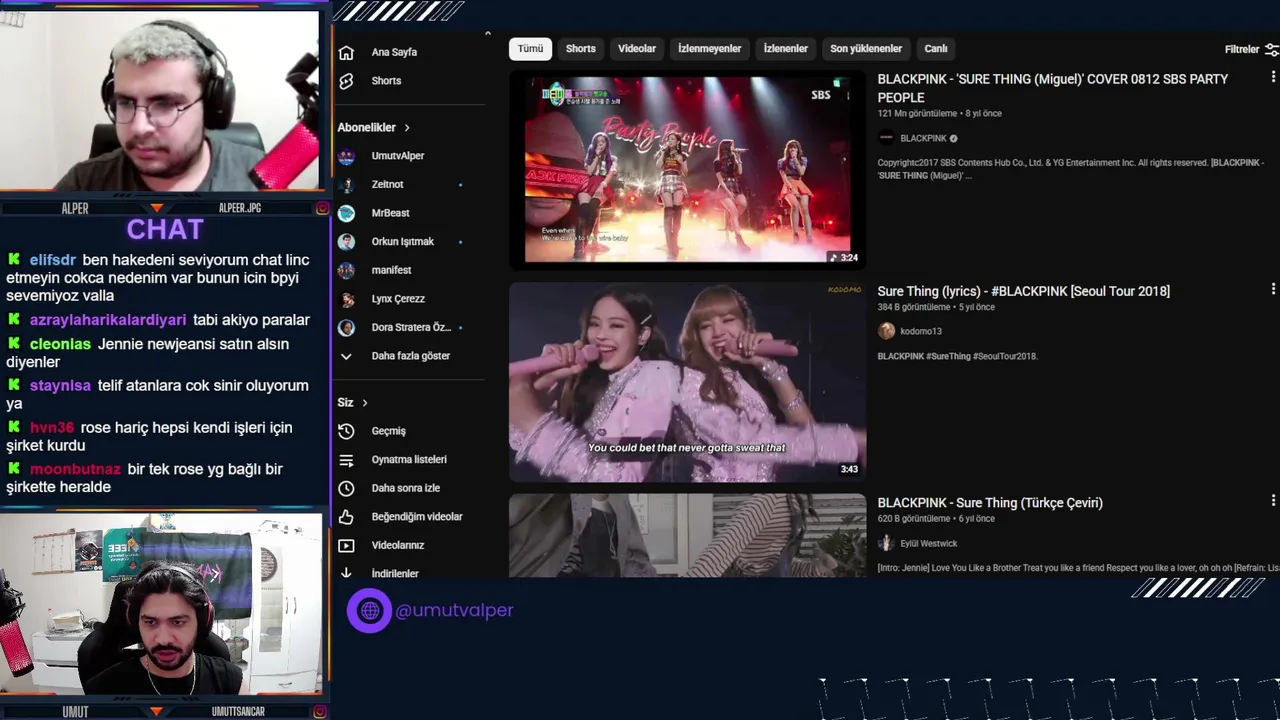This screenshot has height=720, width=1280.
Task: Open MrBeast channel avatar
Action: [346, 213]
